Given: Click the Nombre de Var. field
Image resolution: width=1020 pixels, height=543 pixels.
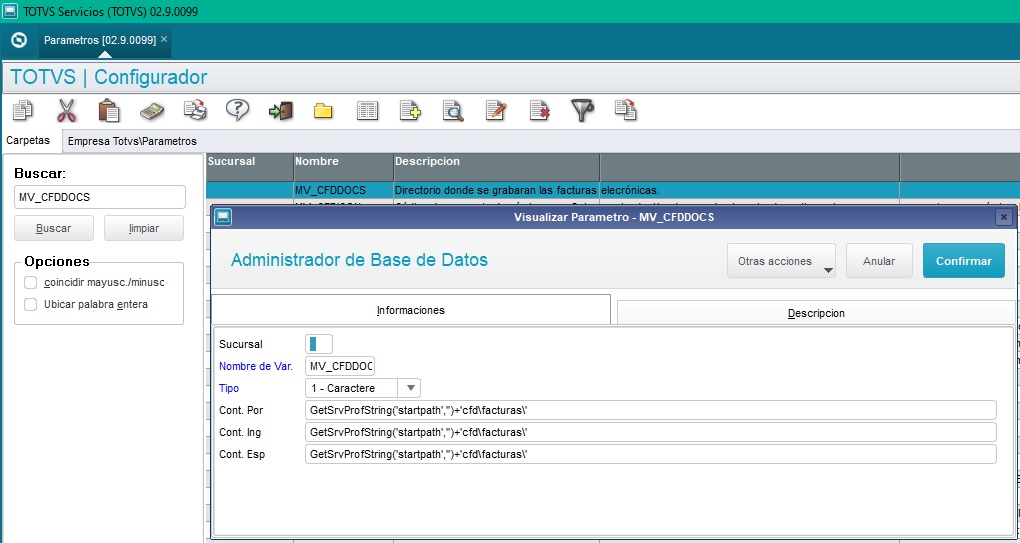Looking at the screenshot, I should tap(340, 366).
